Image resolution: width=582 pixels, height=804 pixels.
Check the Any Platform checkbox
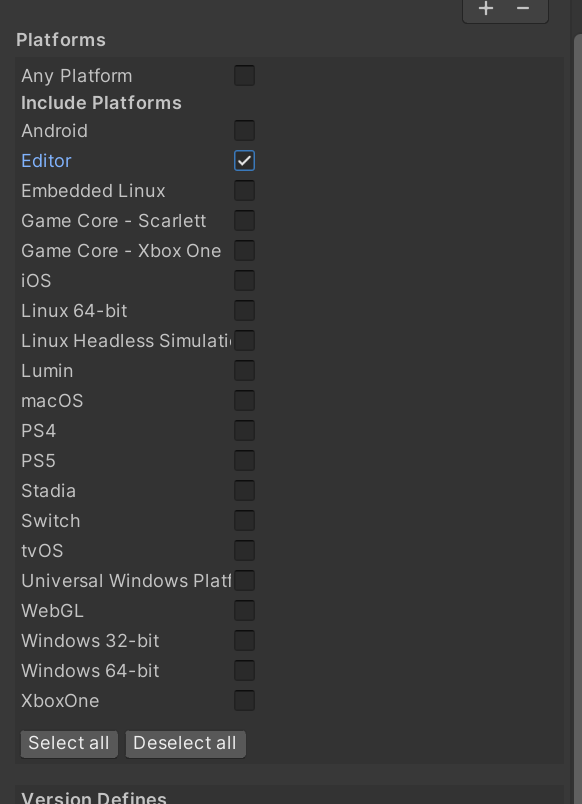pos(244,75)
